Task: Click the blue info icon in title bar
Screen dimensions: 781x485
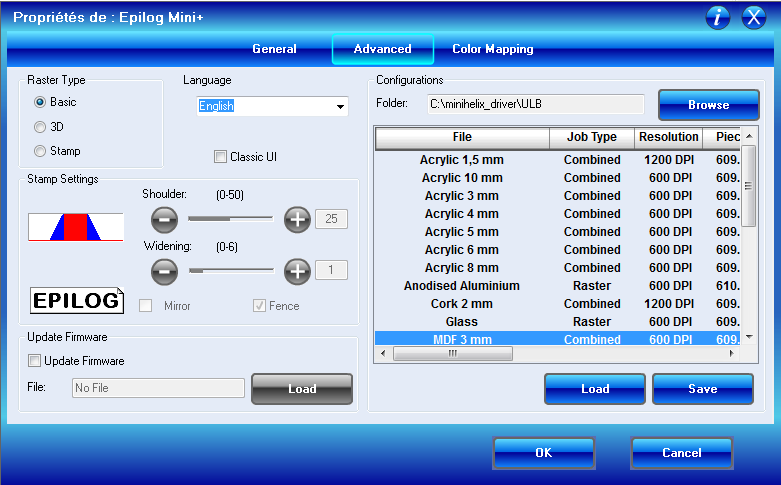Action: click(x=718, y=18)
